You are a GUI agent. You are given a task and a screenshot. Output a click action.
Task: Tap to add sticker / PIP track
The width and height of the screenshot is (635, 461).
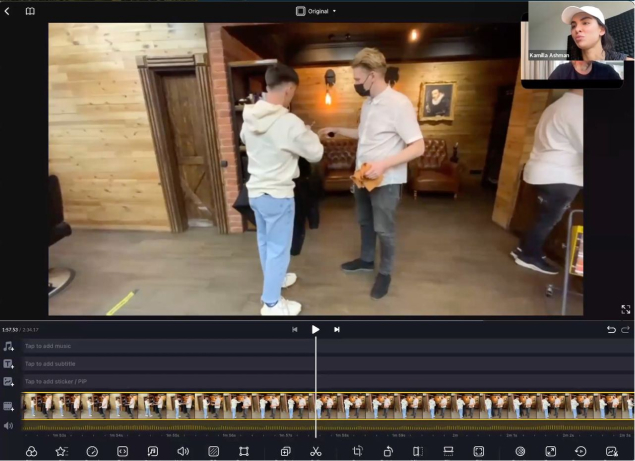328,382
